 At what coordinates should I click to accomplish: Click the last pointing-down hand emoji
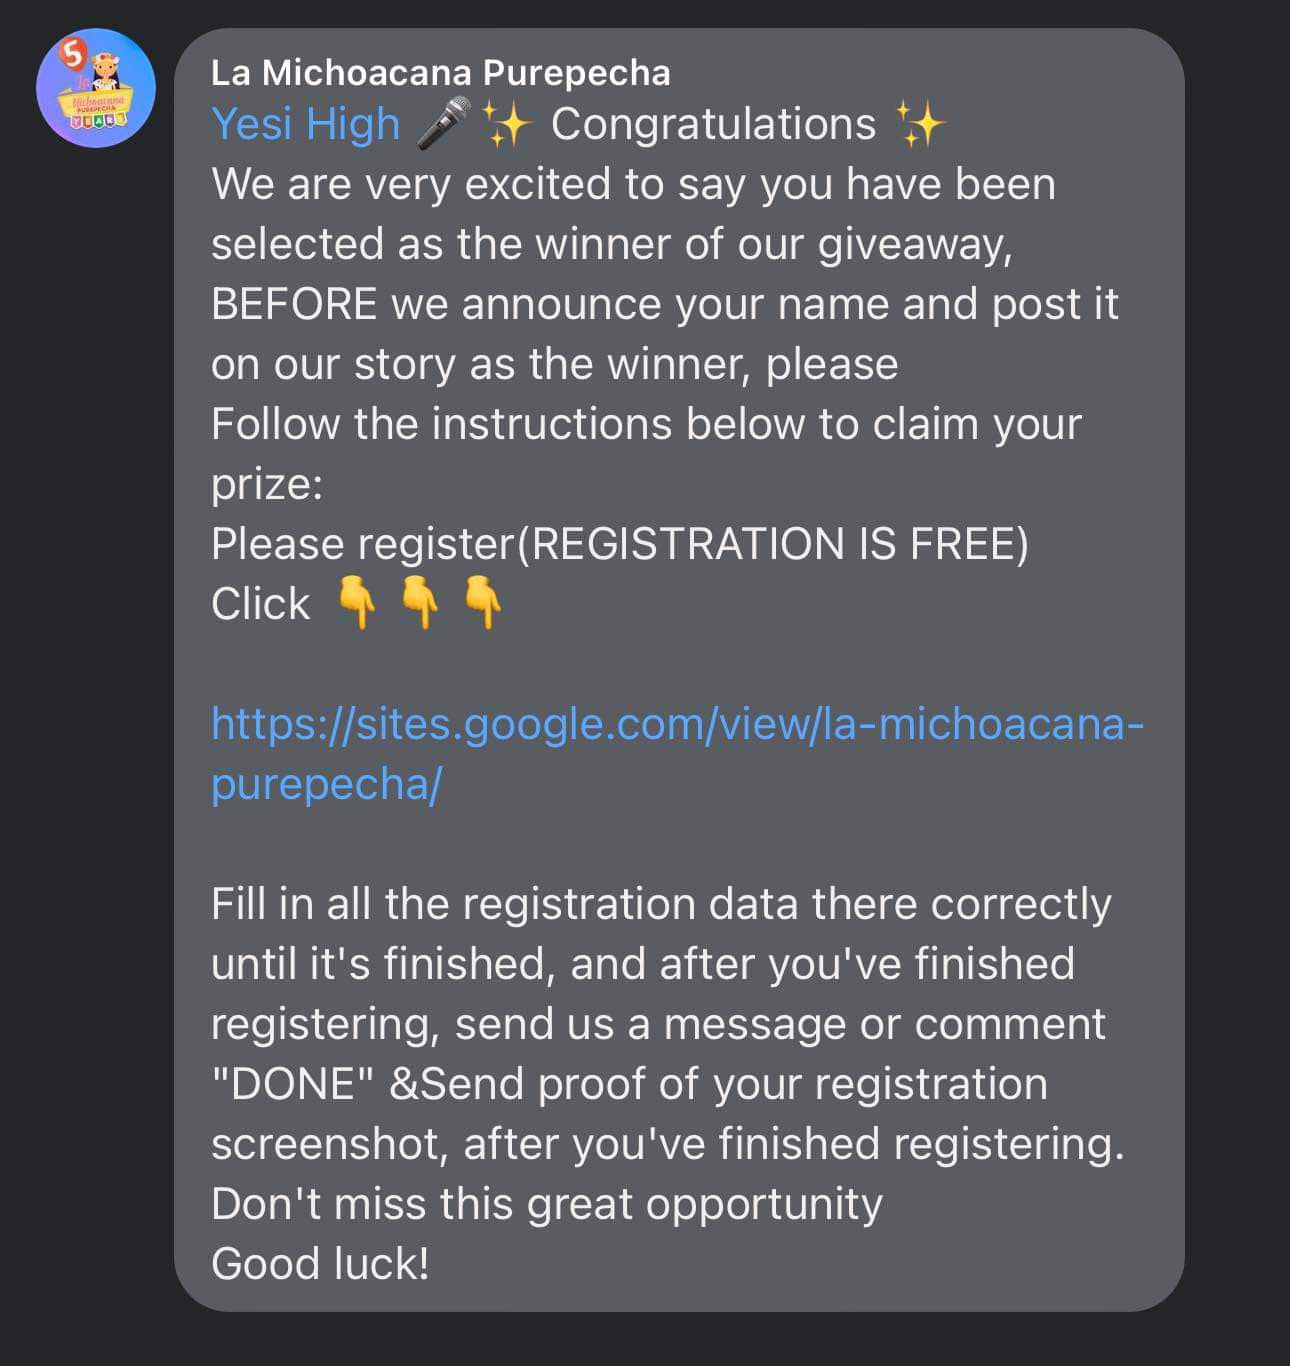tap(484, 602)
